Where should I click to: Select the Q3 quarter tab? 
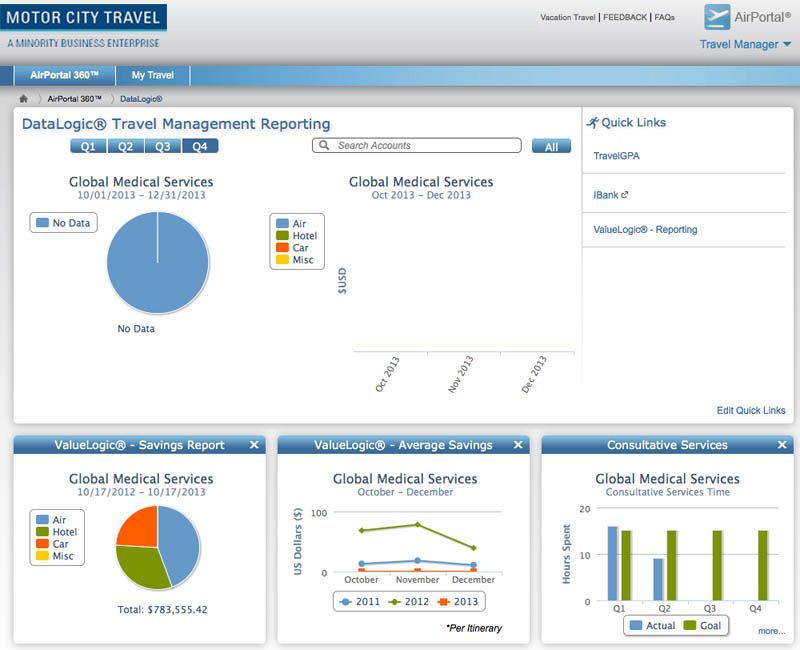point(163,146)
